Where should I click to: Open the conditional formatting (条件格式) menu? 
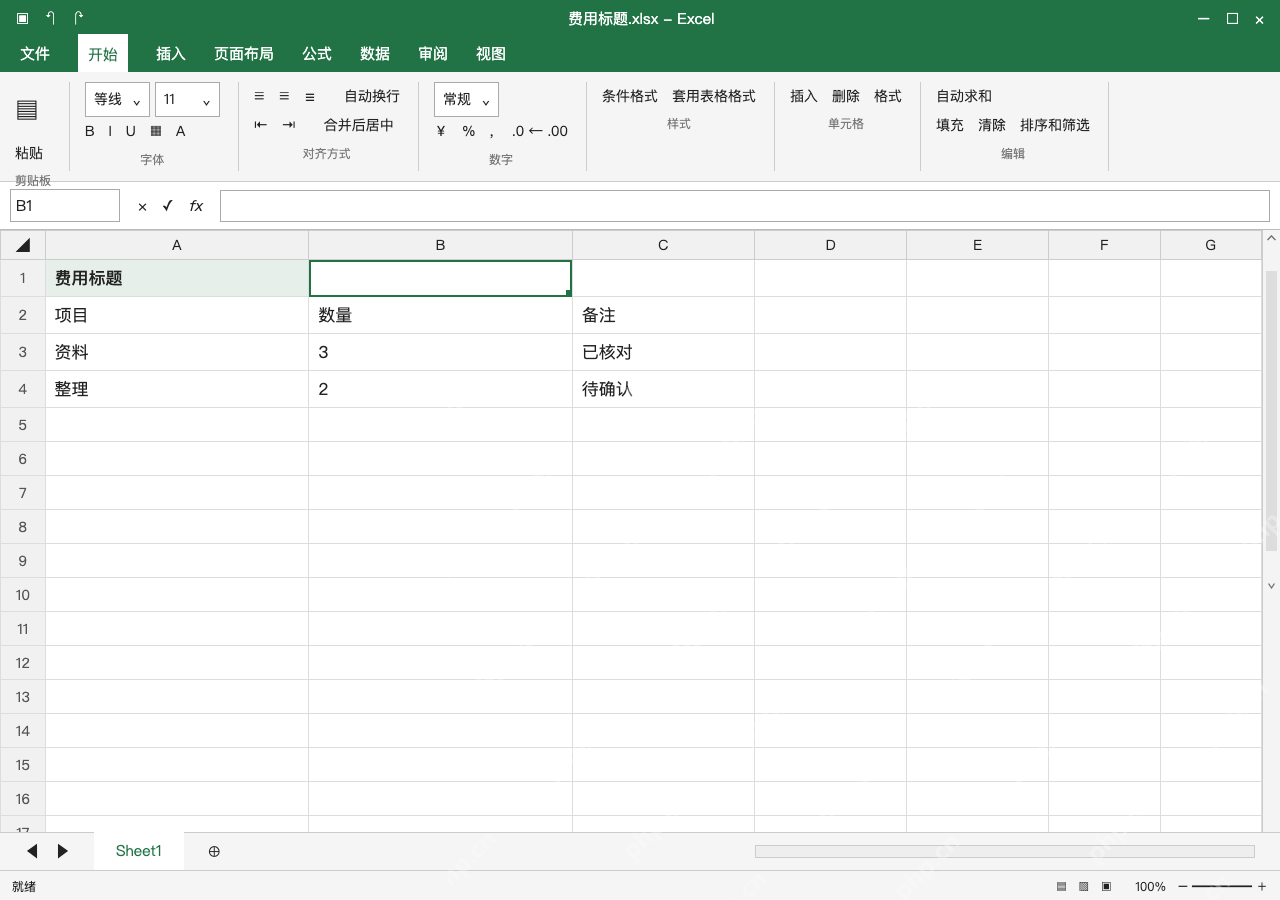pyautogui.click(x=630, y=96)
